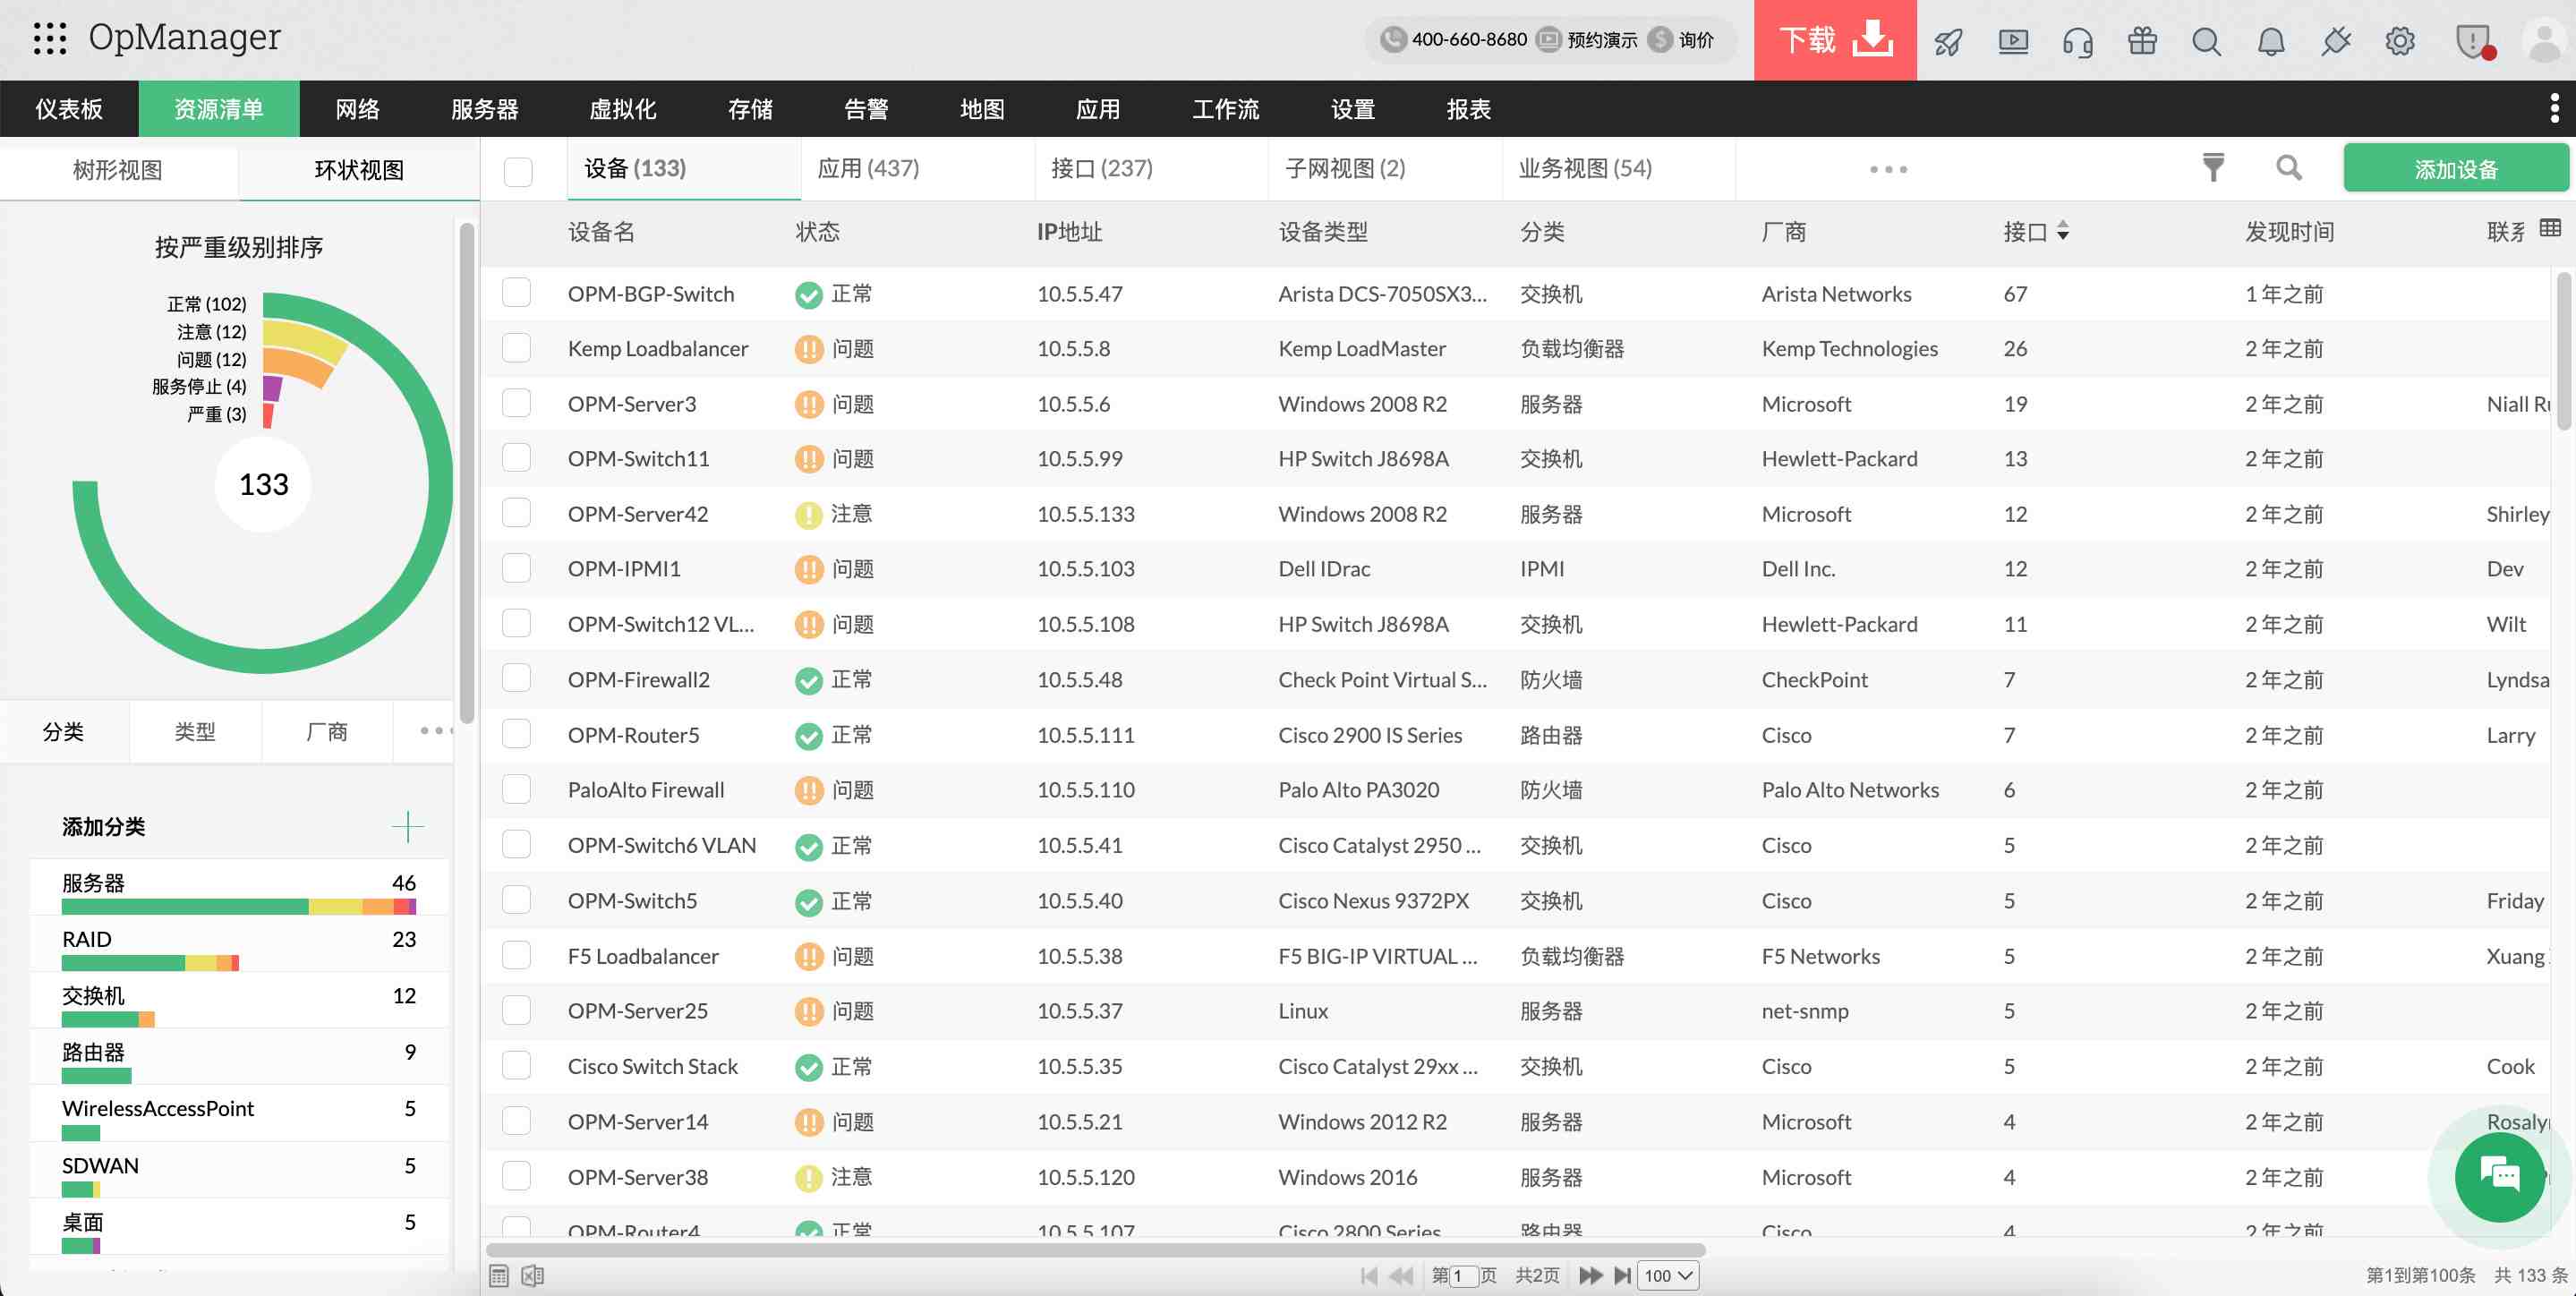The height and width of the screenshot is (1296, 2576).
Task: Click the notification bell icon
Action: [x=2271, y=41]
